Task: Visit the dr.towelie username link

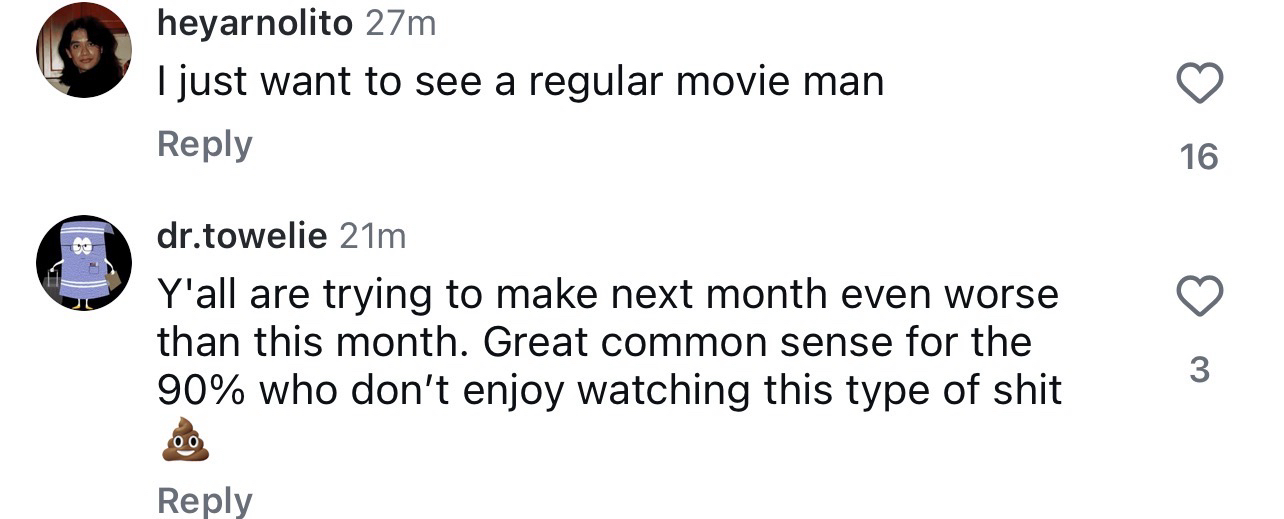Action: (x=242, y=236)
